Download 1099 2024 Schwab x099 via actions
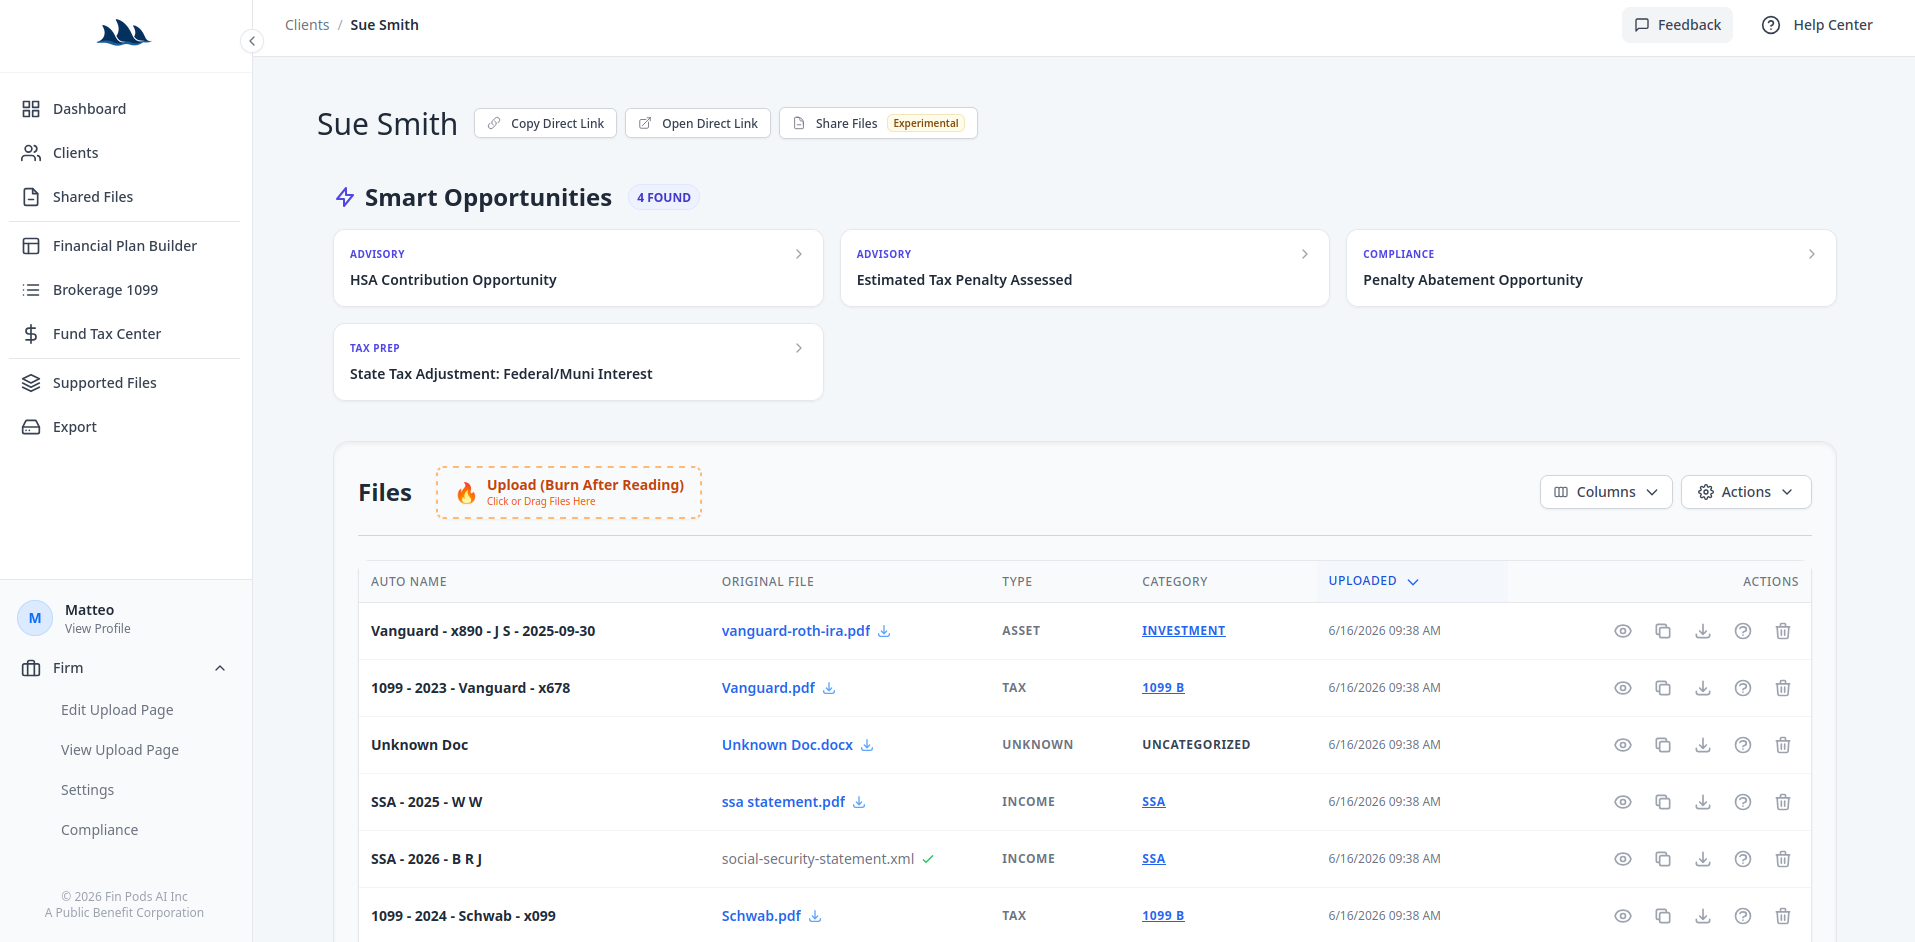Screen dimensions: 1915x942 1703,916
